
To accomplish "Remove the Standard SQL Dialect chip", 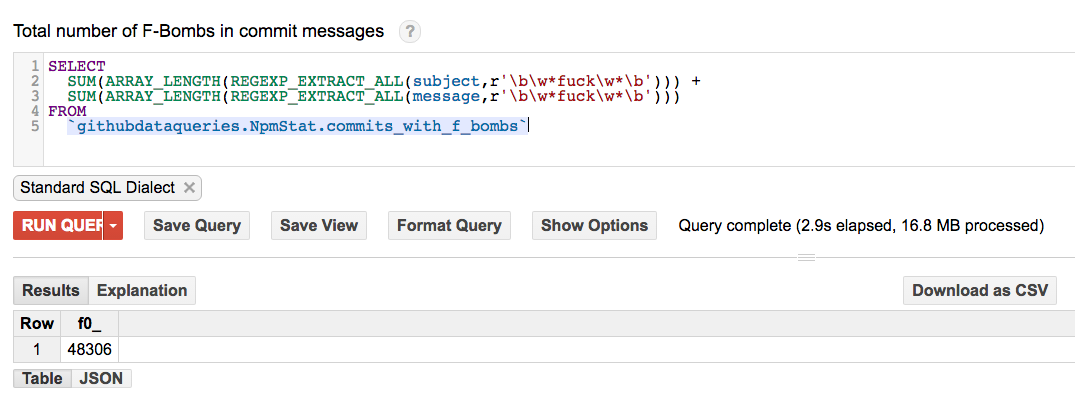I will [189, 188].
